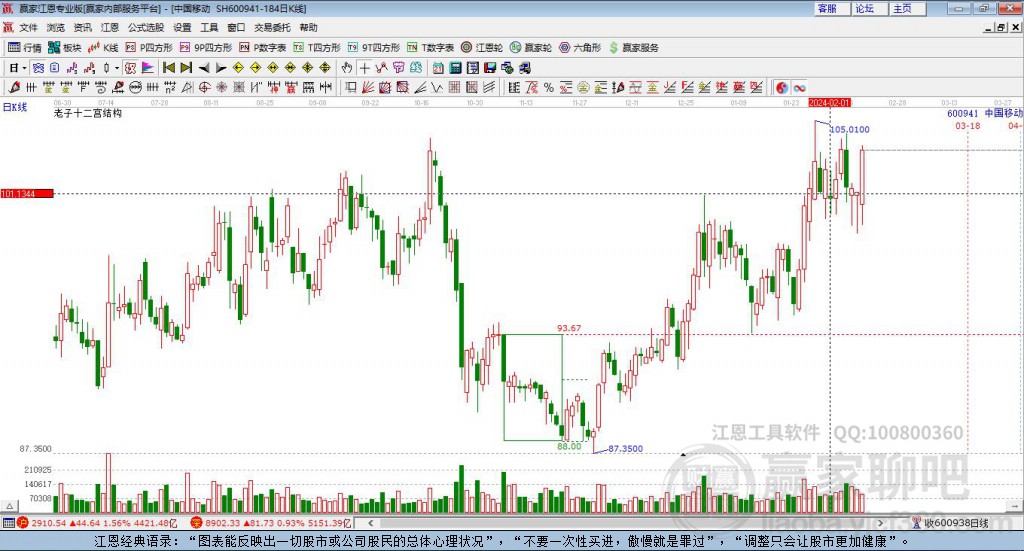Select the hand pan tool

[347, 68]
